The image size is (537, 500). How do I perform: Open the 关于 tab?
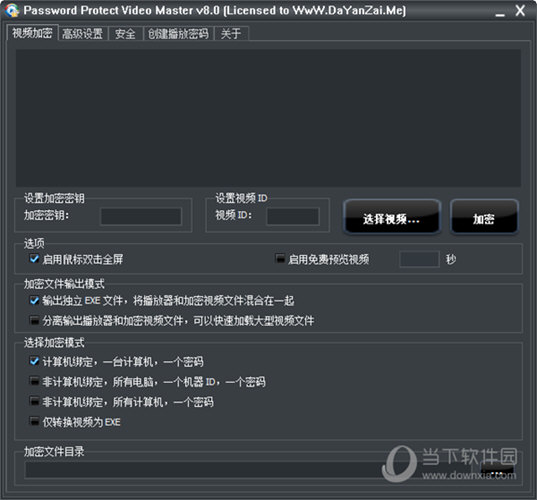coord(230,34)
